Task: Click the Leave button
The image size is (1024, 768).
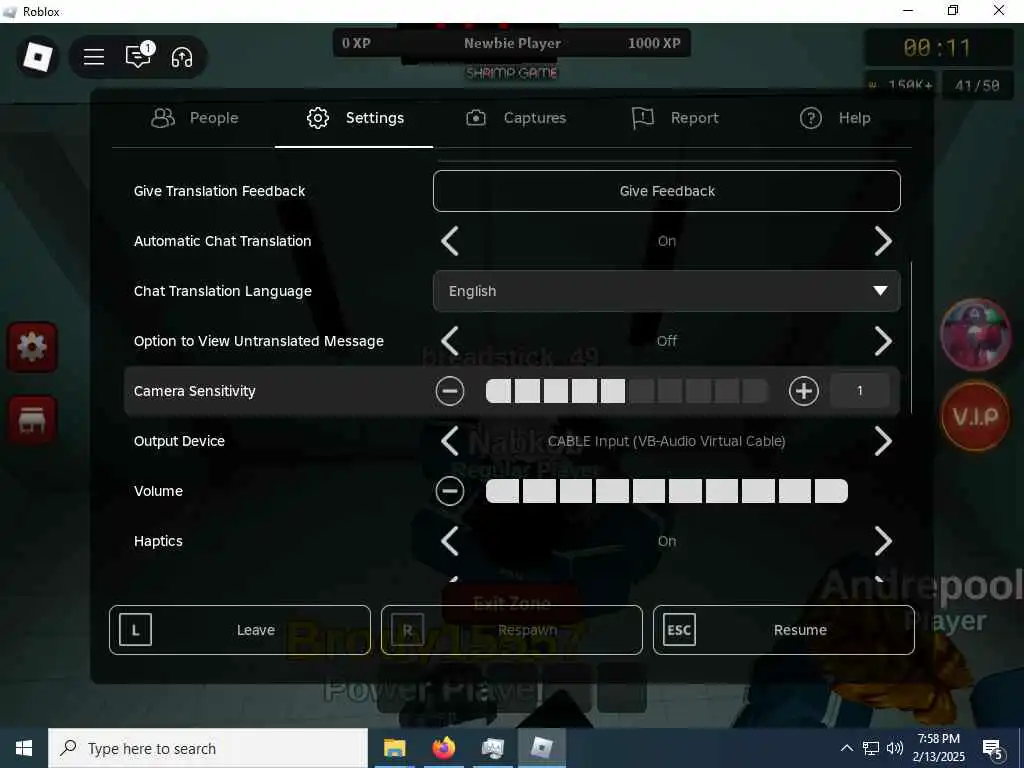Action: [x=240, y=630]
